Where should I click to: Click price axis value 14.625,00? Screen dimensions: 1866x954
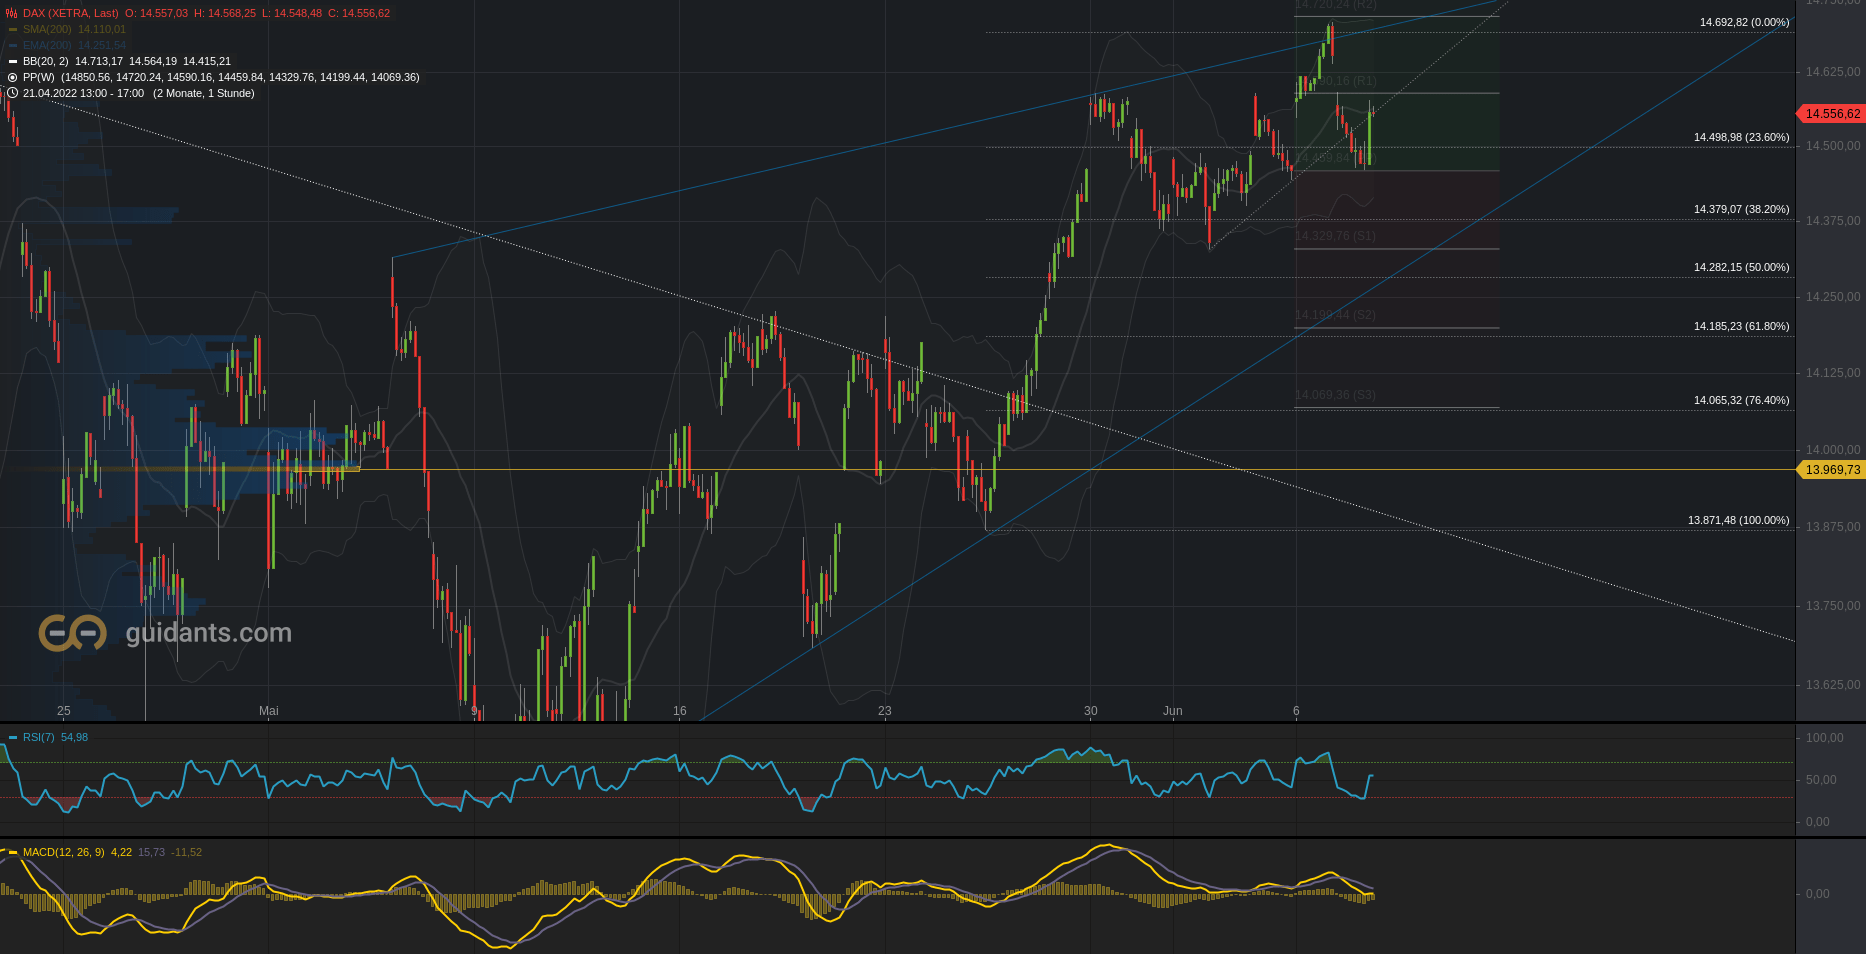1833,72
